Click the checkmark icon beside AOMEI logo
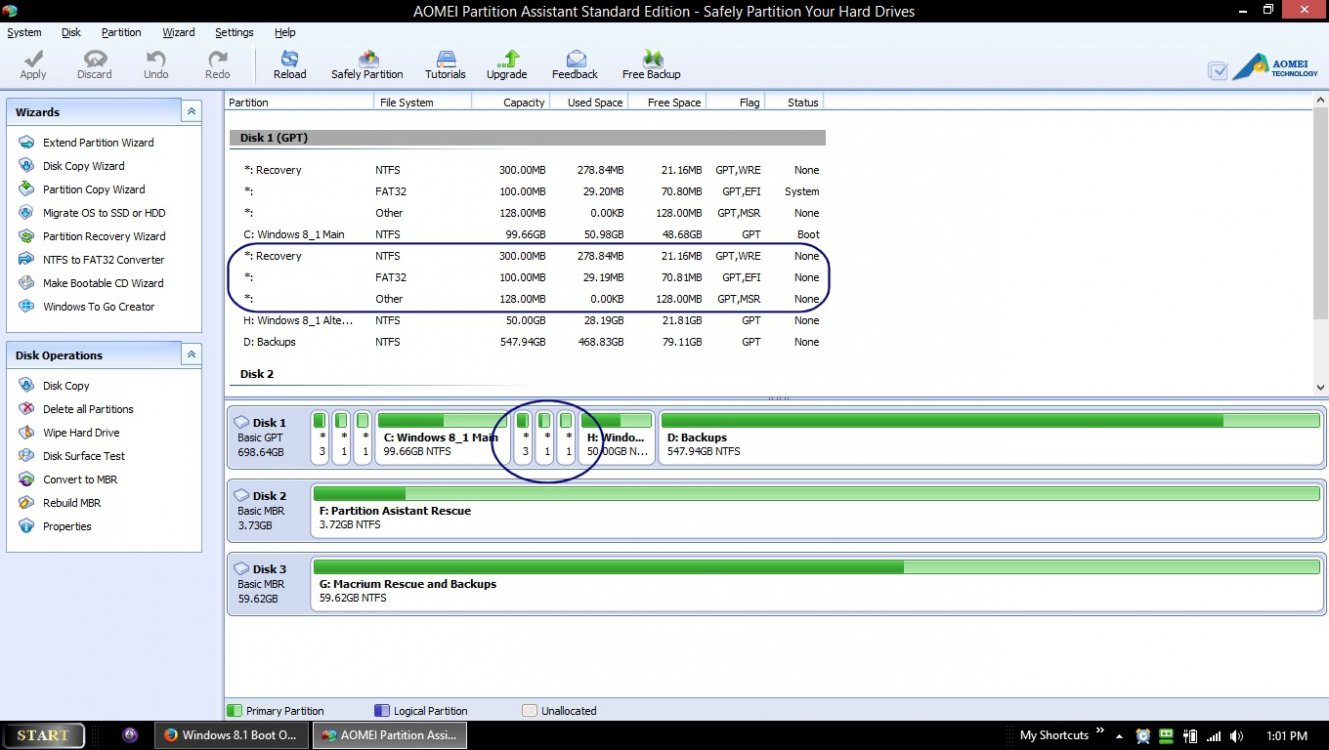1329x750 pixels. [x=1217, y=70]
